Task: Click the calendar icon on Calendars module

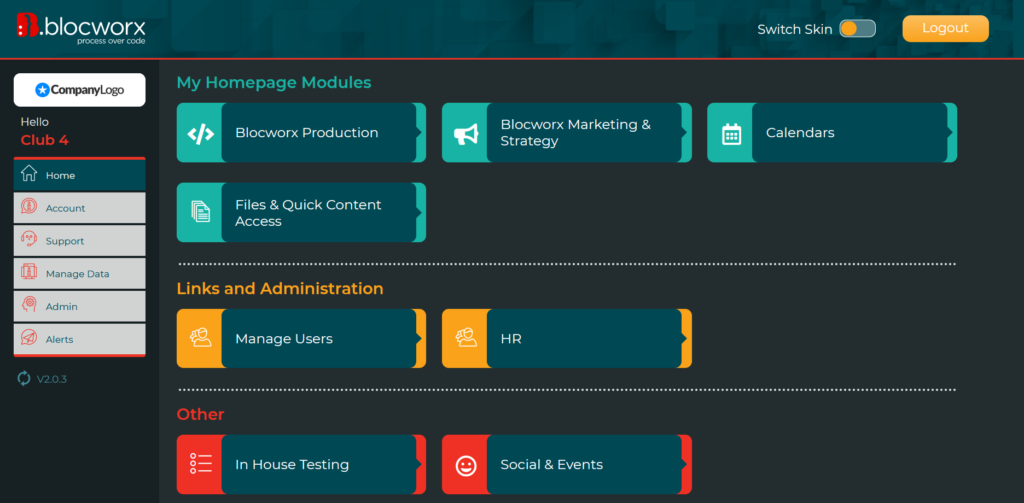Action: pyautogui.click(x=731, y=133)
